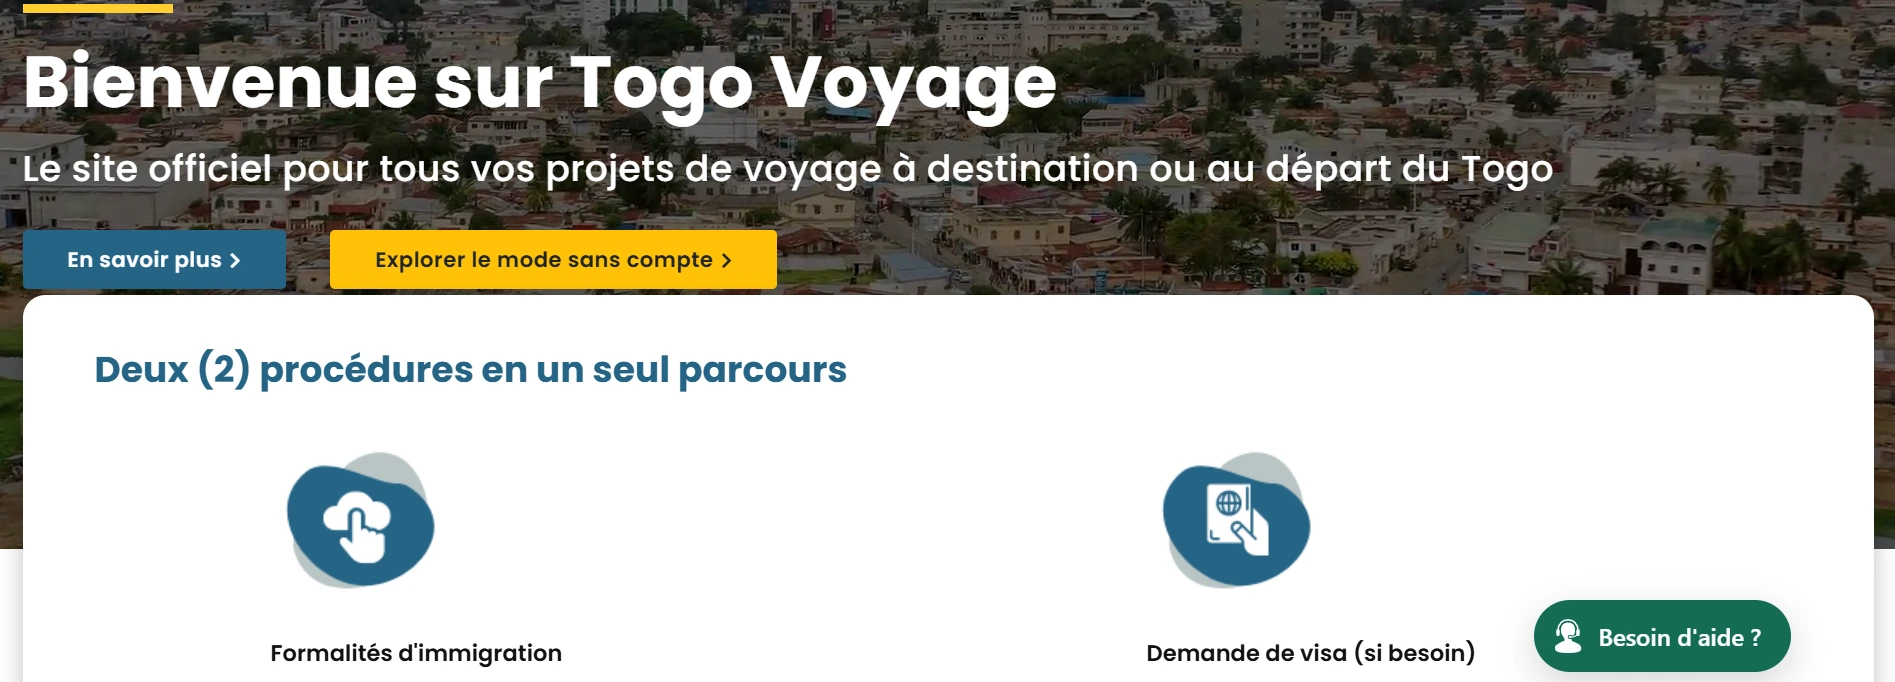Click the Formalités d'immigration label

point(416,653)
